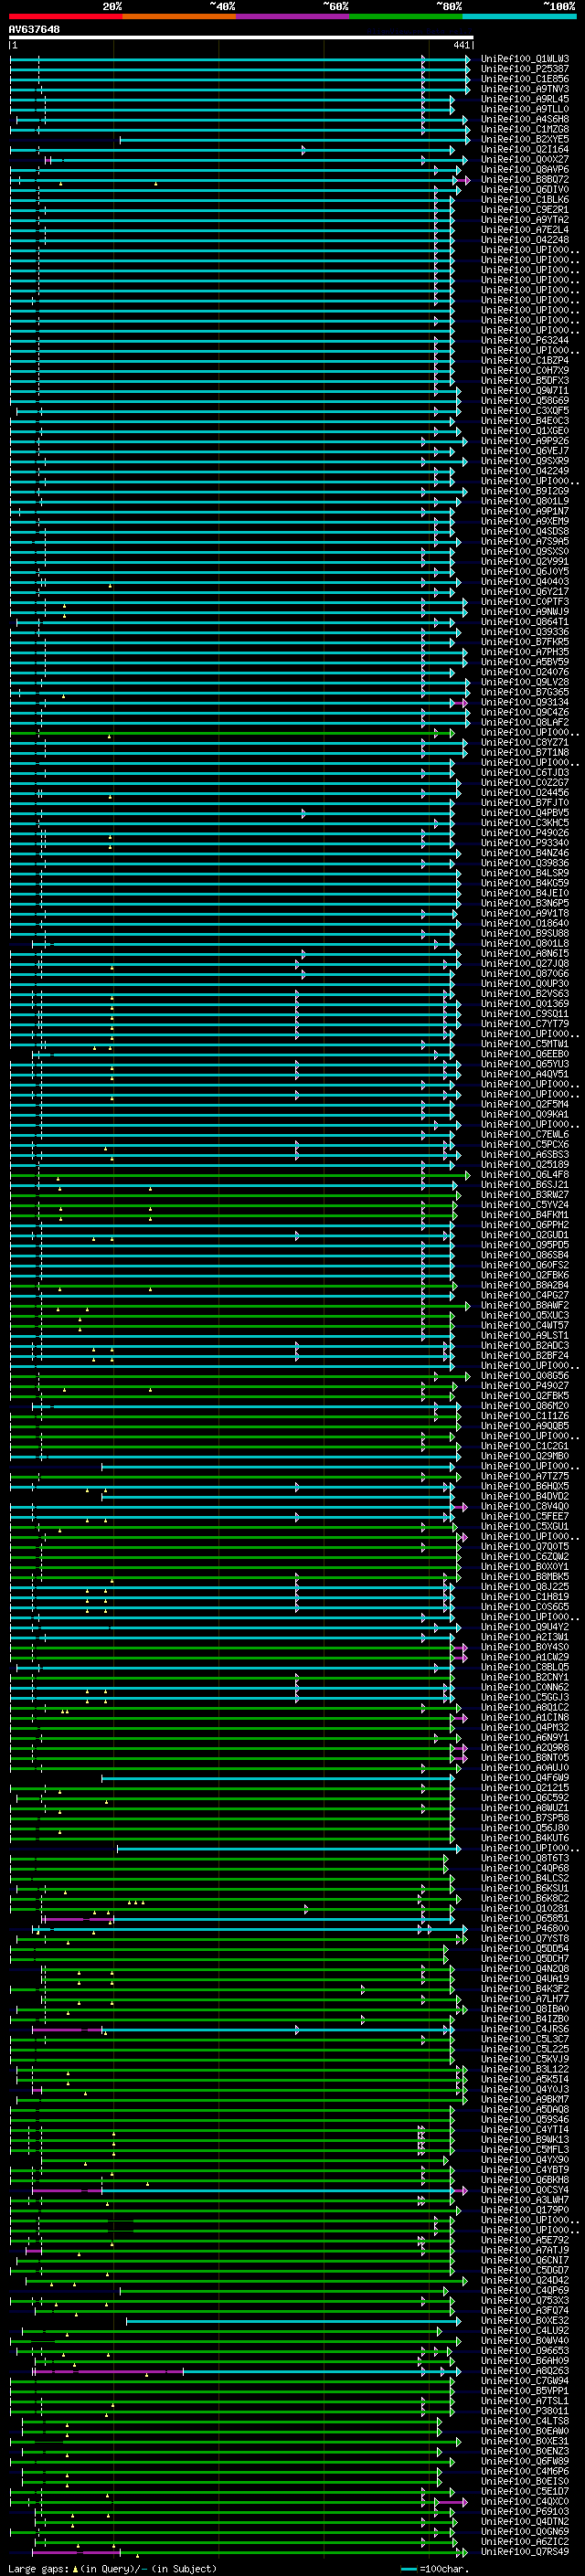Select hit UniRef100_A1CW29
The image size is (585, 2576).
click(525, 1657)
